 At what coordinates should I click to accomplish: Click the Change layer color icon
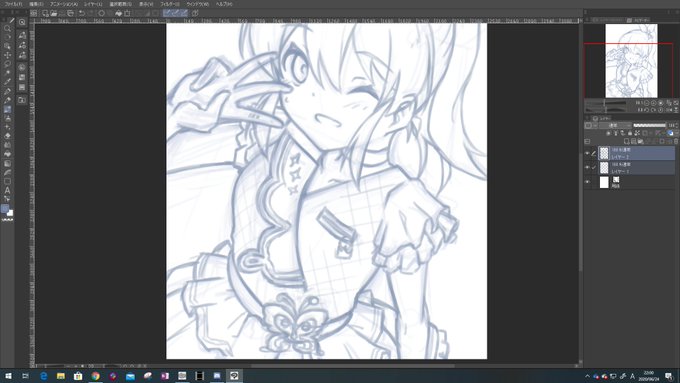[x=670, y=133]
